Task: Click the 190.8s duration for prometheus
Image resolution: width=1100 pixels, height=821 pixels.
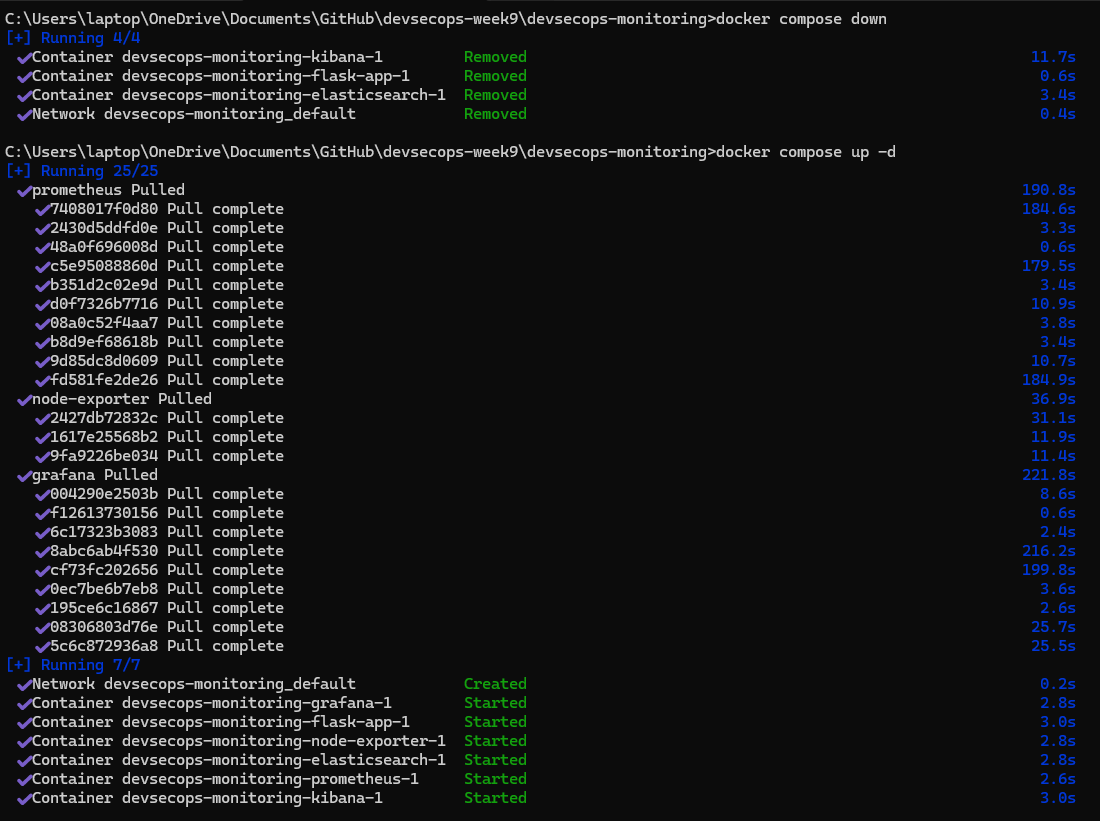Action: [x=1048, y=190]
